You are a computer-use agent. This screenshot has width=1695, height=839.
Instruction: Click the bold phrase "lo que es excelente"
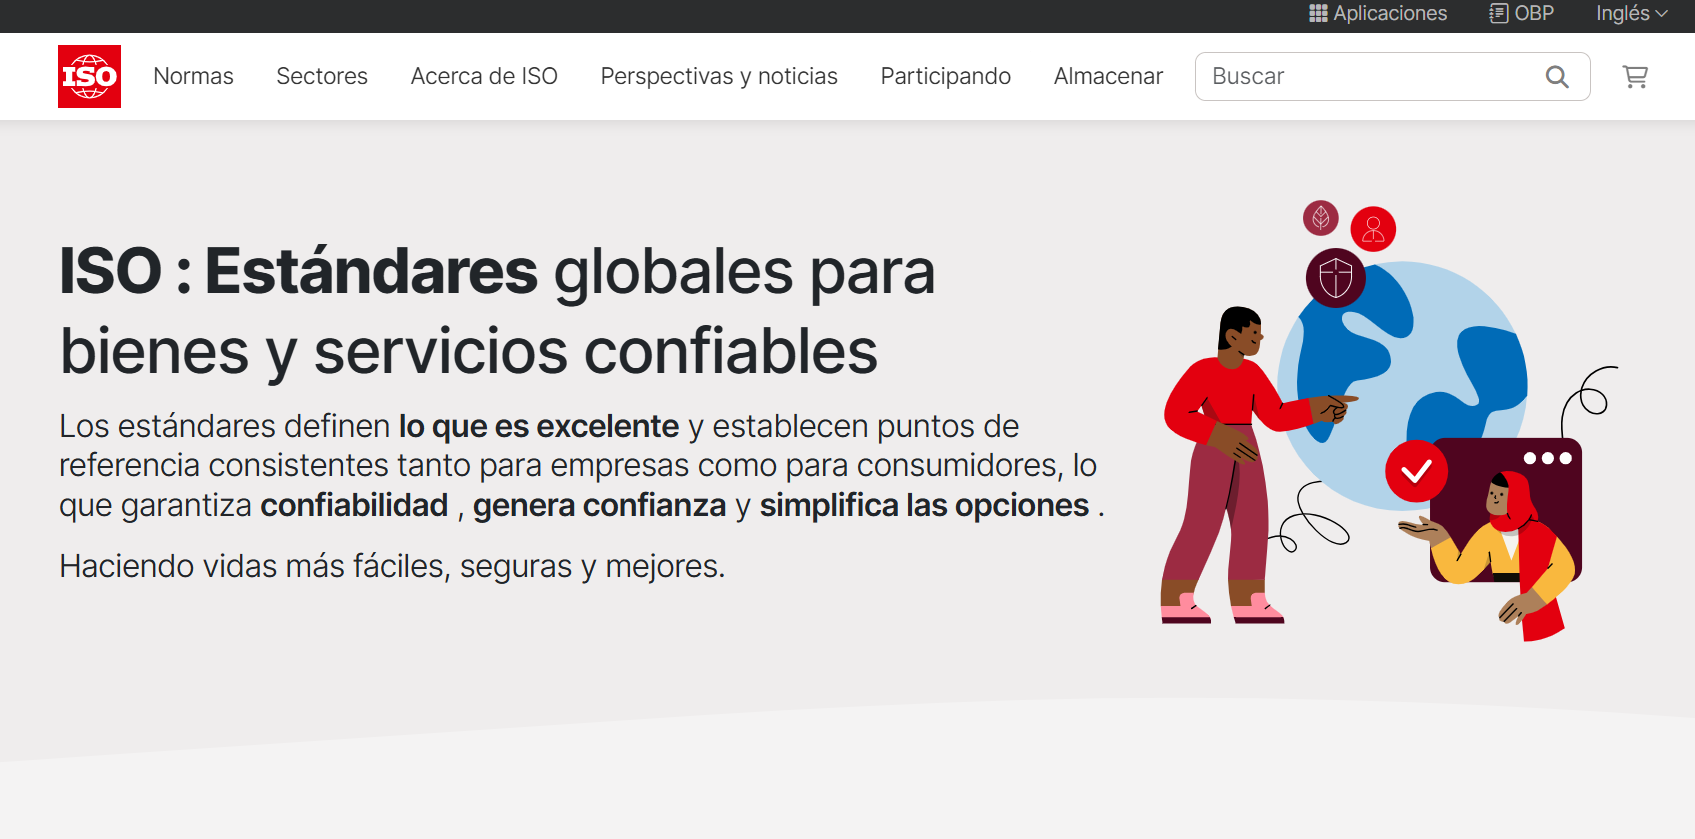pos(539,426)
